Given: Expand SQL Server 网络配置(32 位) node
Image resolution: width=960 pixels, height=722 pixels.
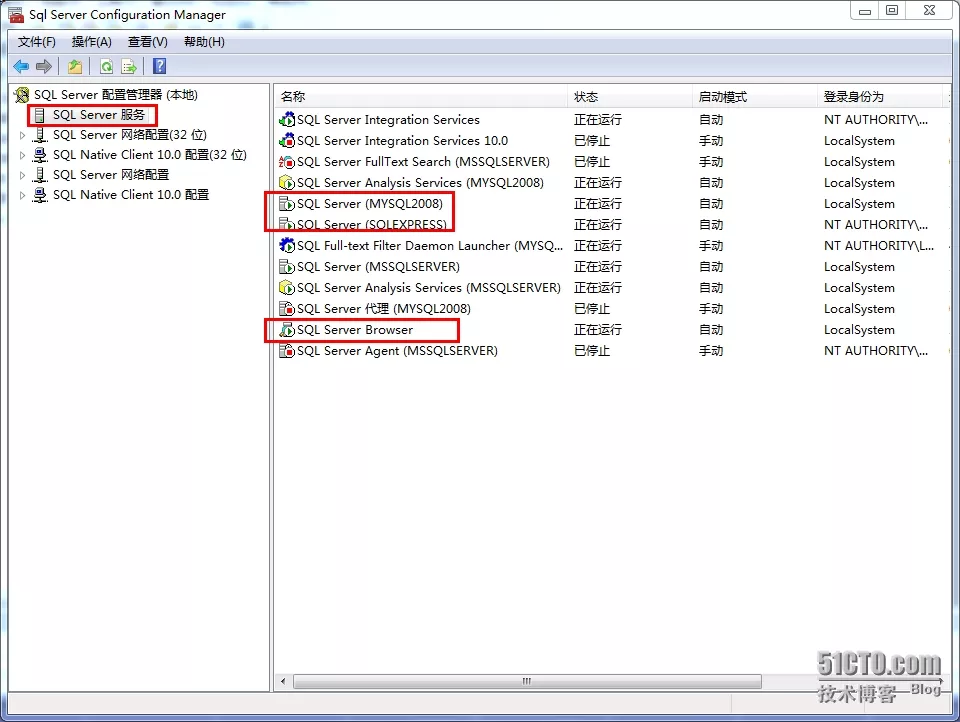Looking at the screenshot, I should coord(23,135).
